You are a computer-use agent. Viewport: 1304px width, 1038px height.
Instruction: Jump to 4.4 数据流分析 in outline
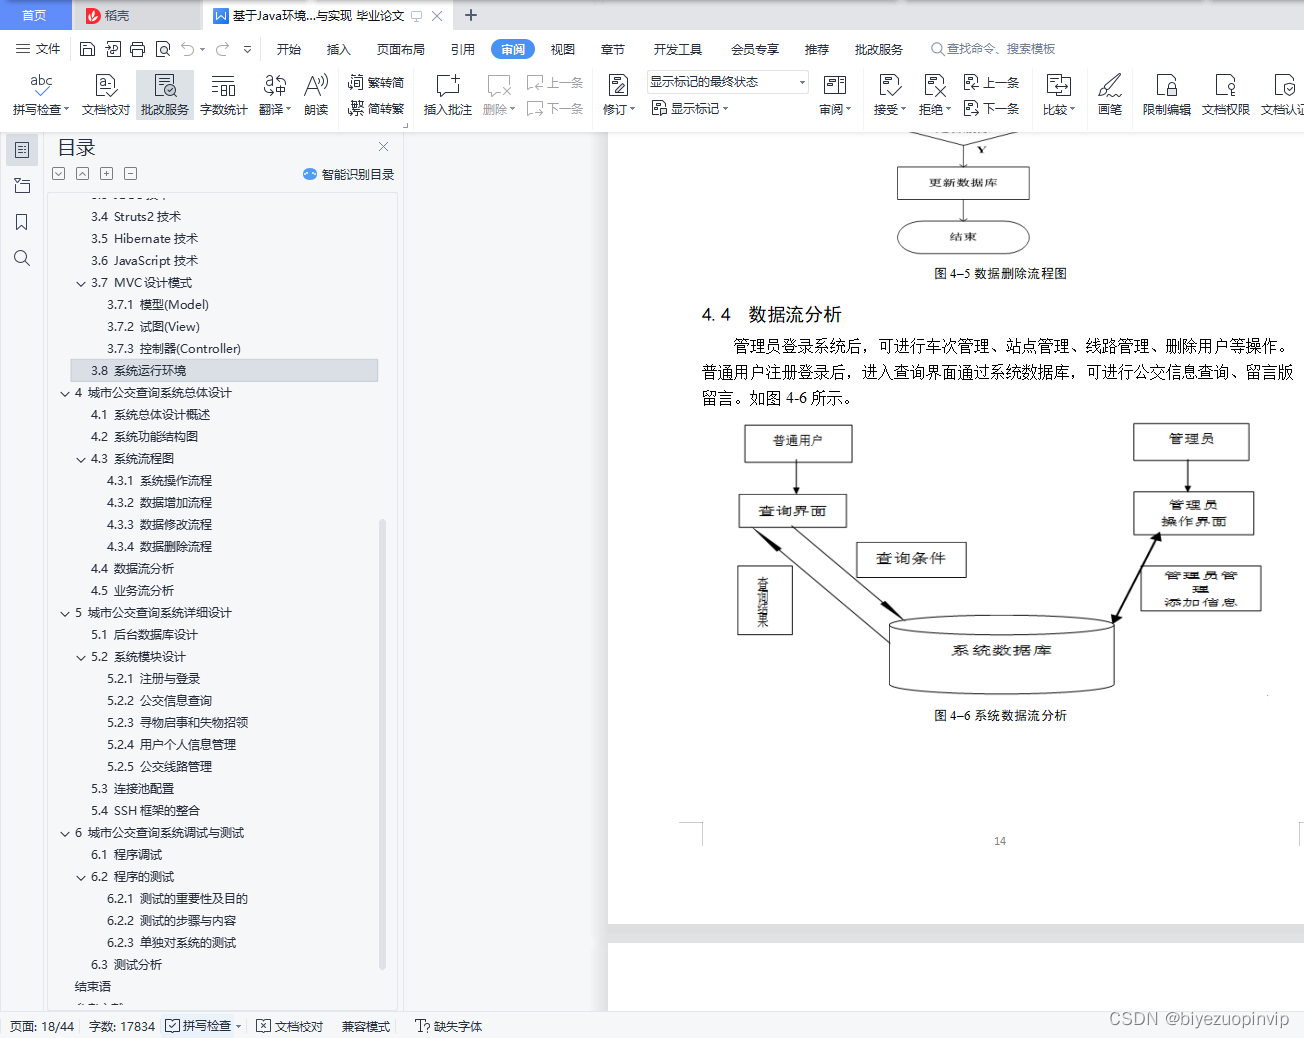132,569
